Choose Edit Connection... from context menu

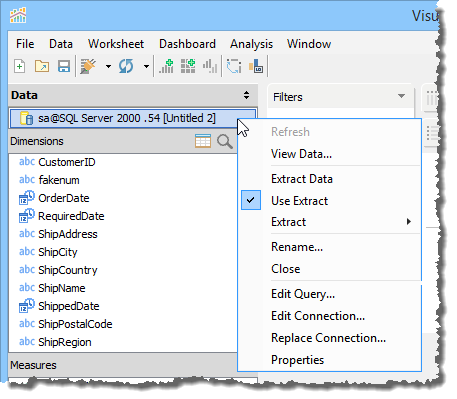point(318,316)
